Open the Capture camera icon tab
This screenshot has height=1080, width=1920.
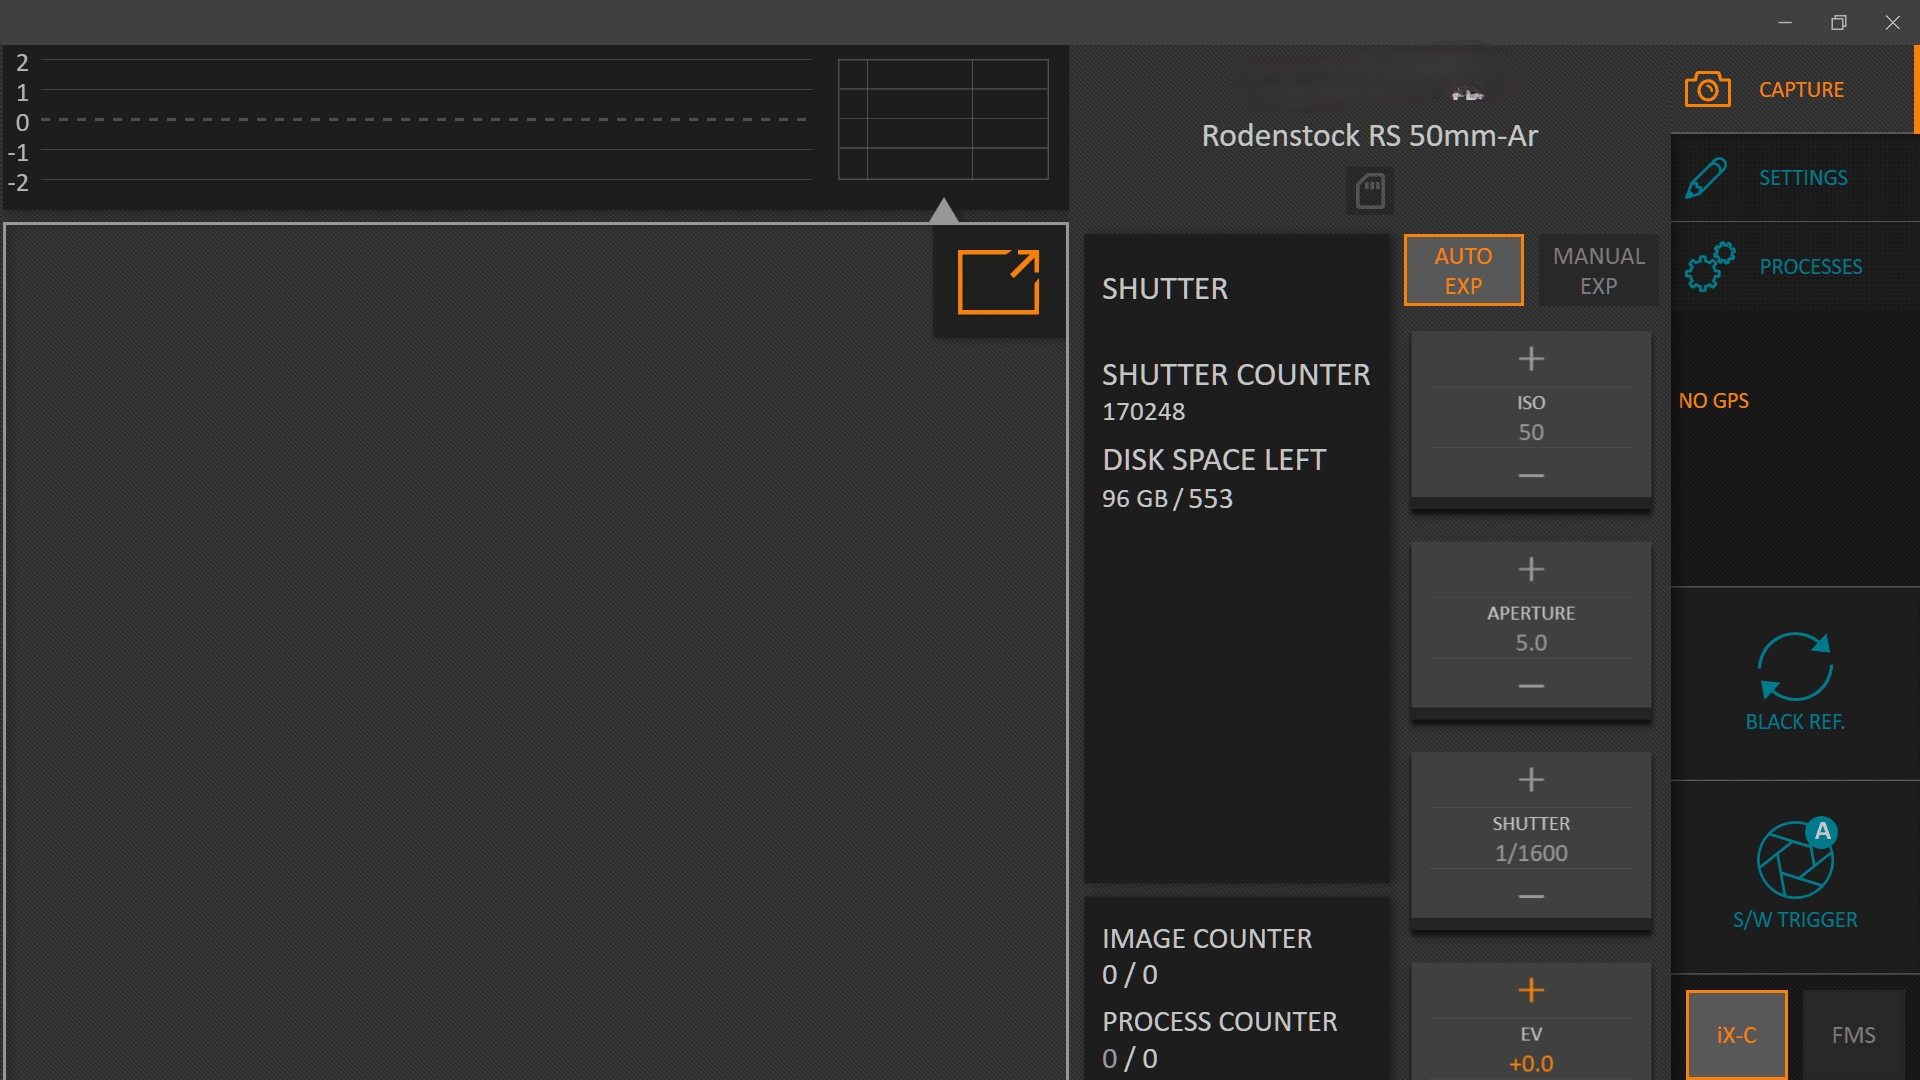1707,90
